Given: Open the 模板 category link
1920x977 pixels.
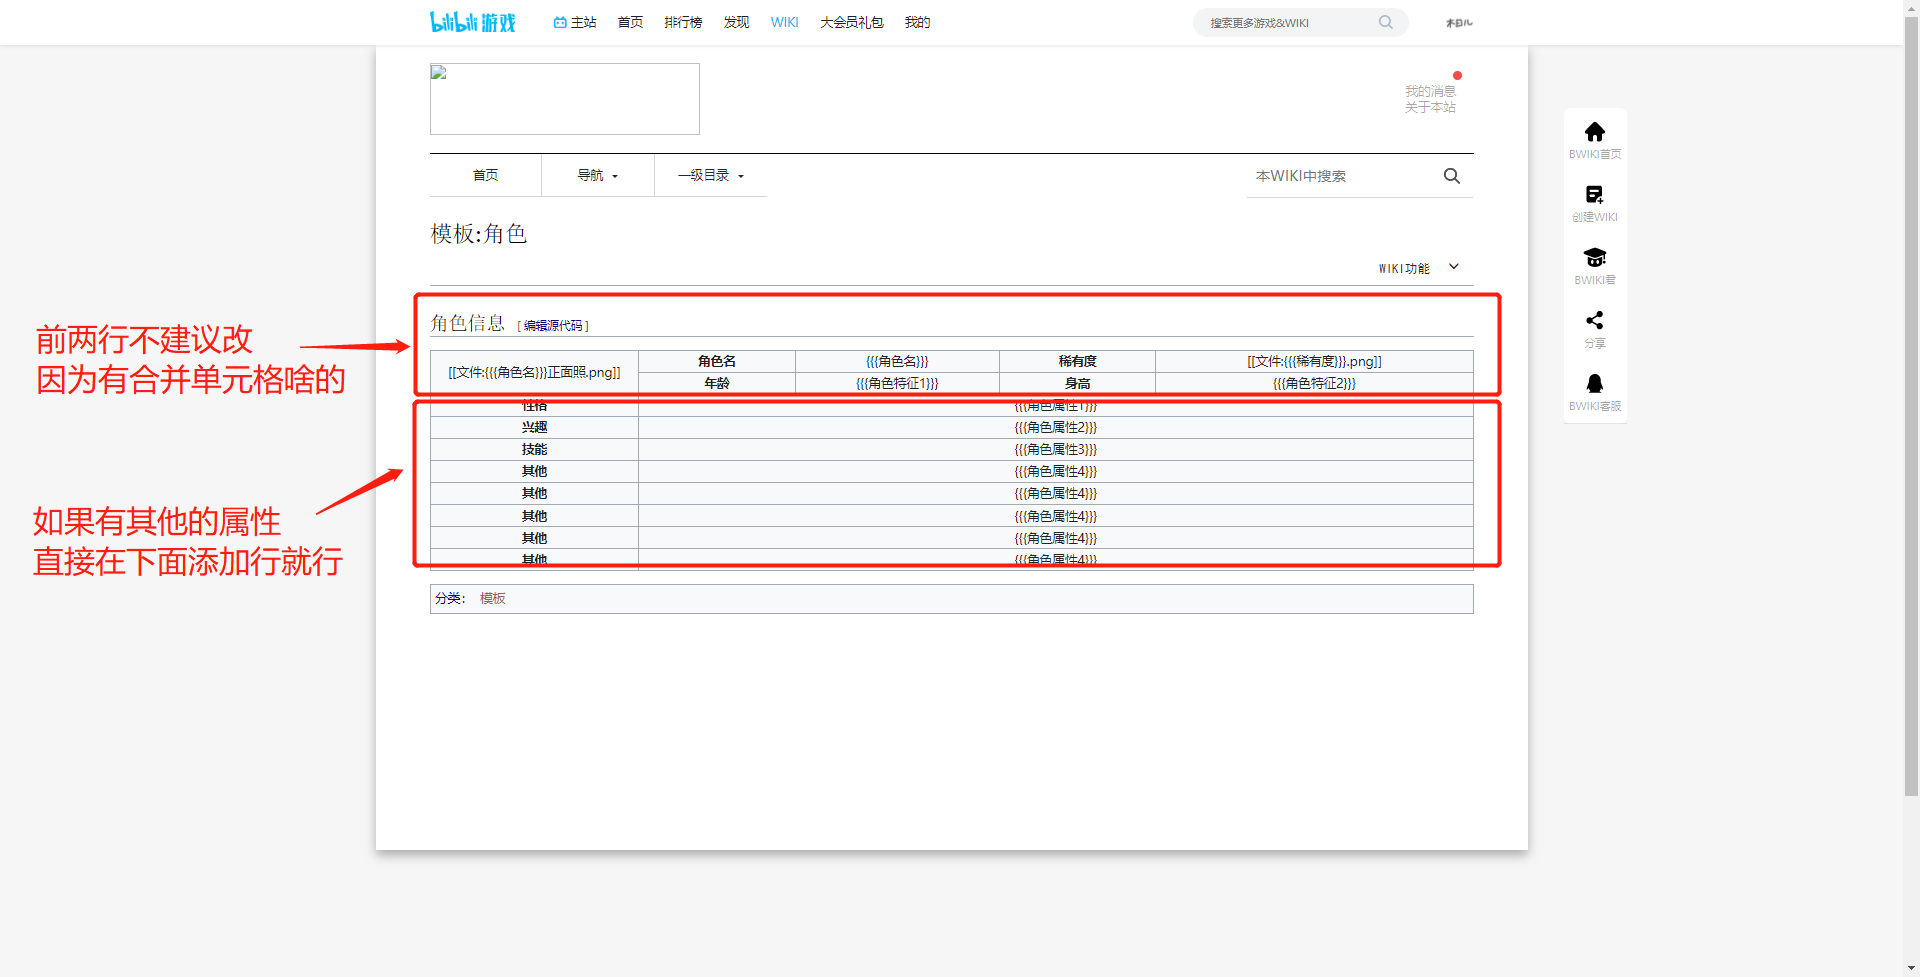Looking at the screenshot, I should [x=493, y=598].
